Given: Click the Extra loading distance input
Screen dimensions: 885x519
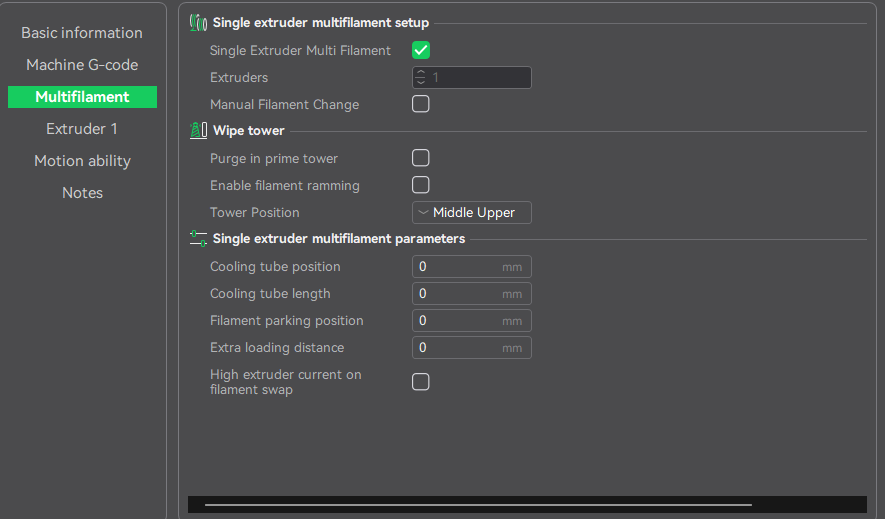Looking at the screenshot, I should 472,348.
